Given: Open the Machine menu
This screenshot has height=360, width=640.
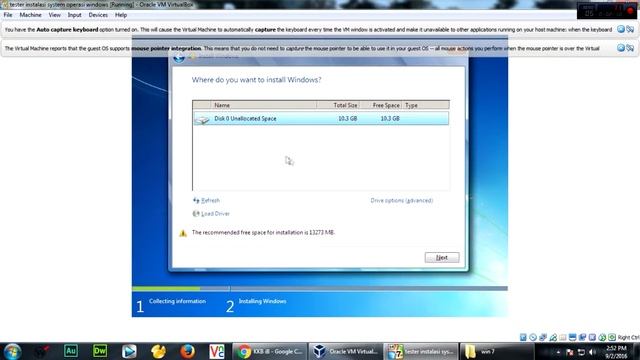Looking at the screenshot, I should [31, 15].
